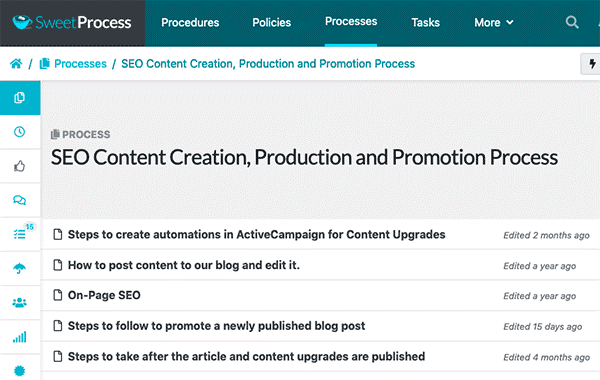
Task: Open the tasks checklist icon with 15 badge
Action: 20,234
